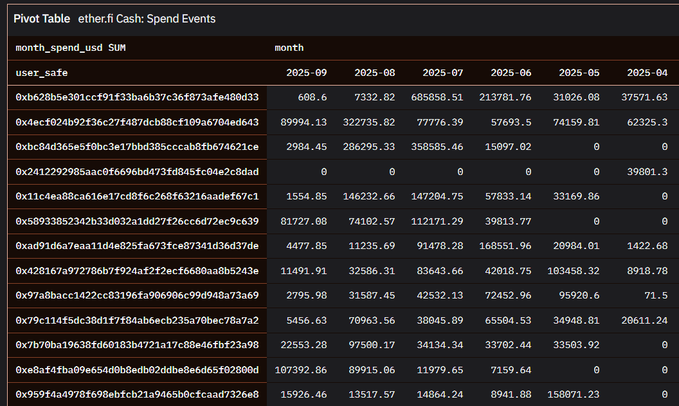Click the cell showing 685858.51
This screenshot has width=679, height=406.
pos(434,97)
